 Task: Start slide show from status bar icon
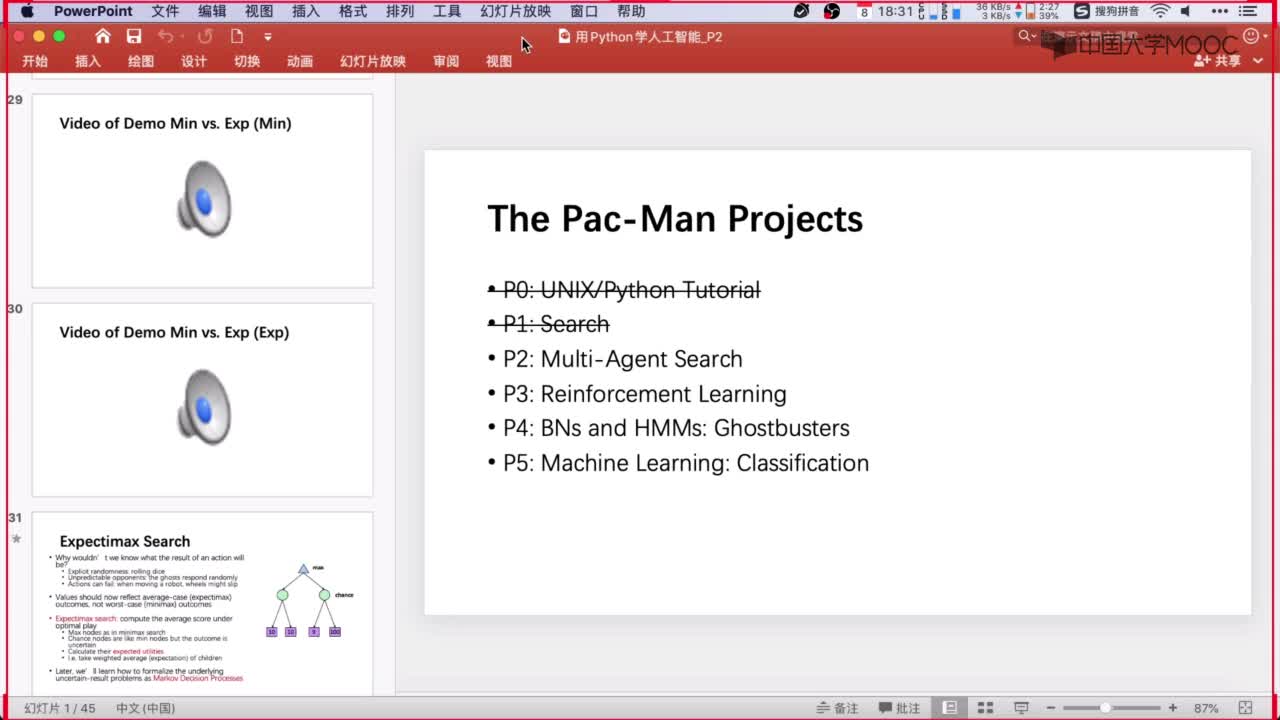[x=1021, y=708]
